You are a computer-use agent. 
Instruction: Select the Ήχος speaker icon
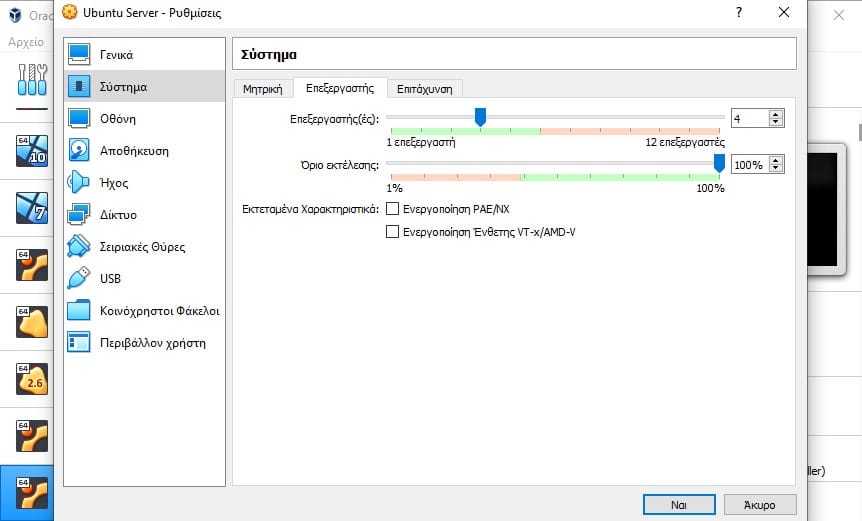[x=78, y=182]
